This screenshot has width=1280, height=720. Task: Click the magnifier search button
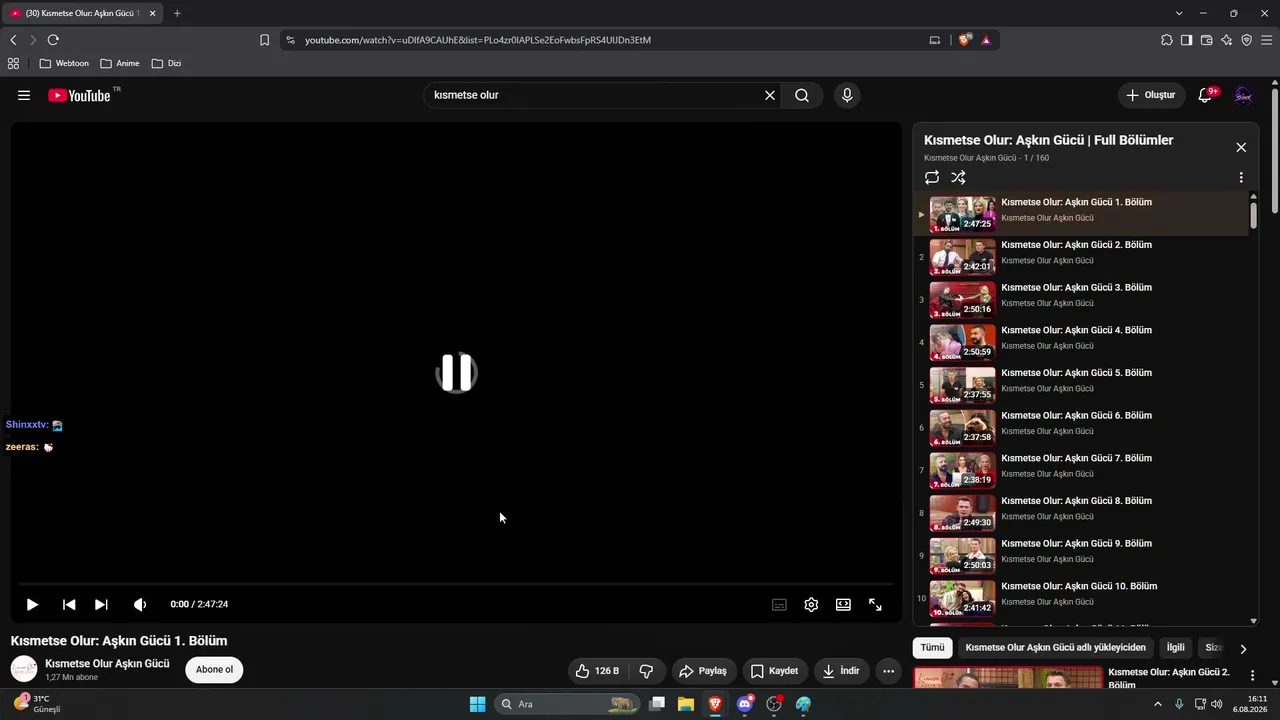point(802,95)
